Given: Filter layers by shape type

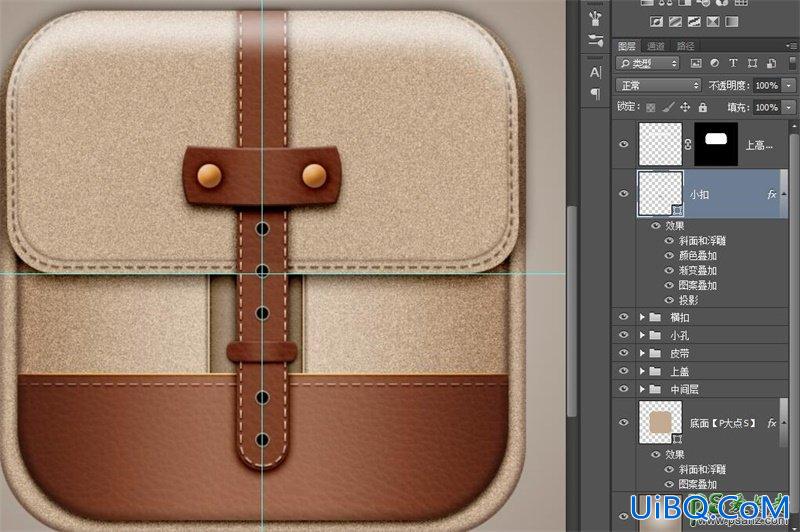Looking at the screenshot, I should pos(752,64).
